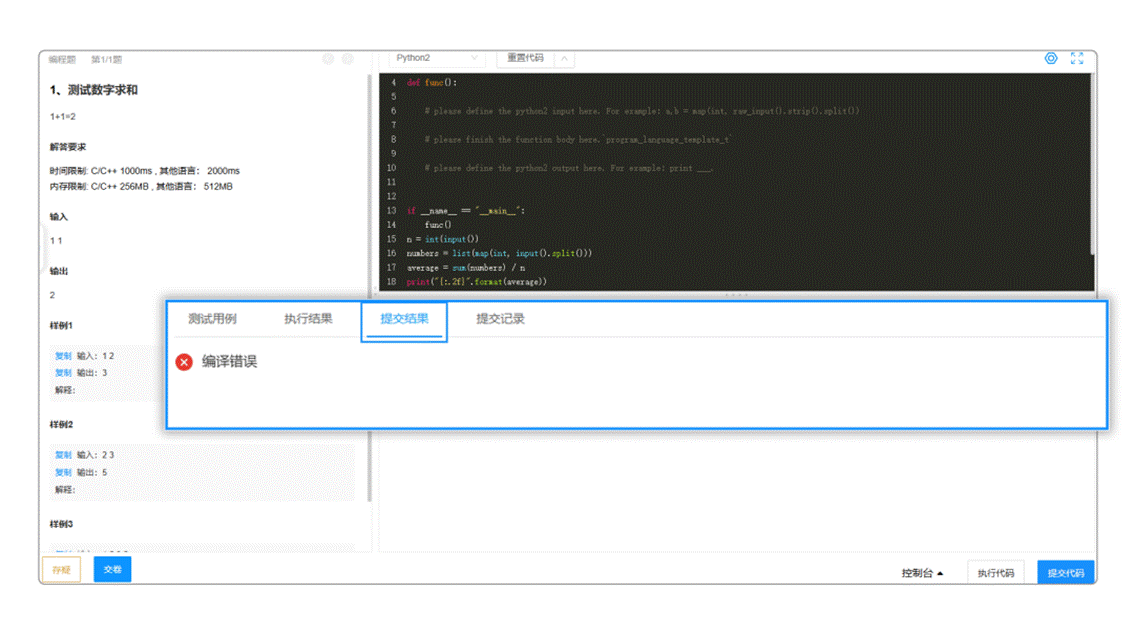Click the 执行代码 run code button

pos(996,573)
